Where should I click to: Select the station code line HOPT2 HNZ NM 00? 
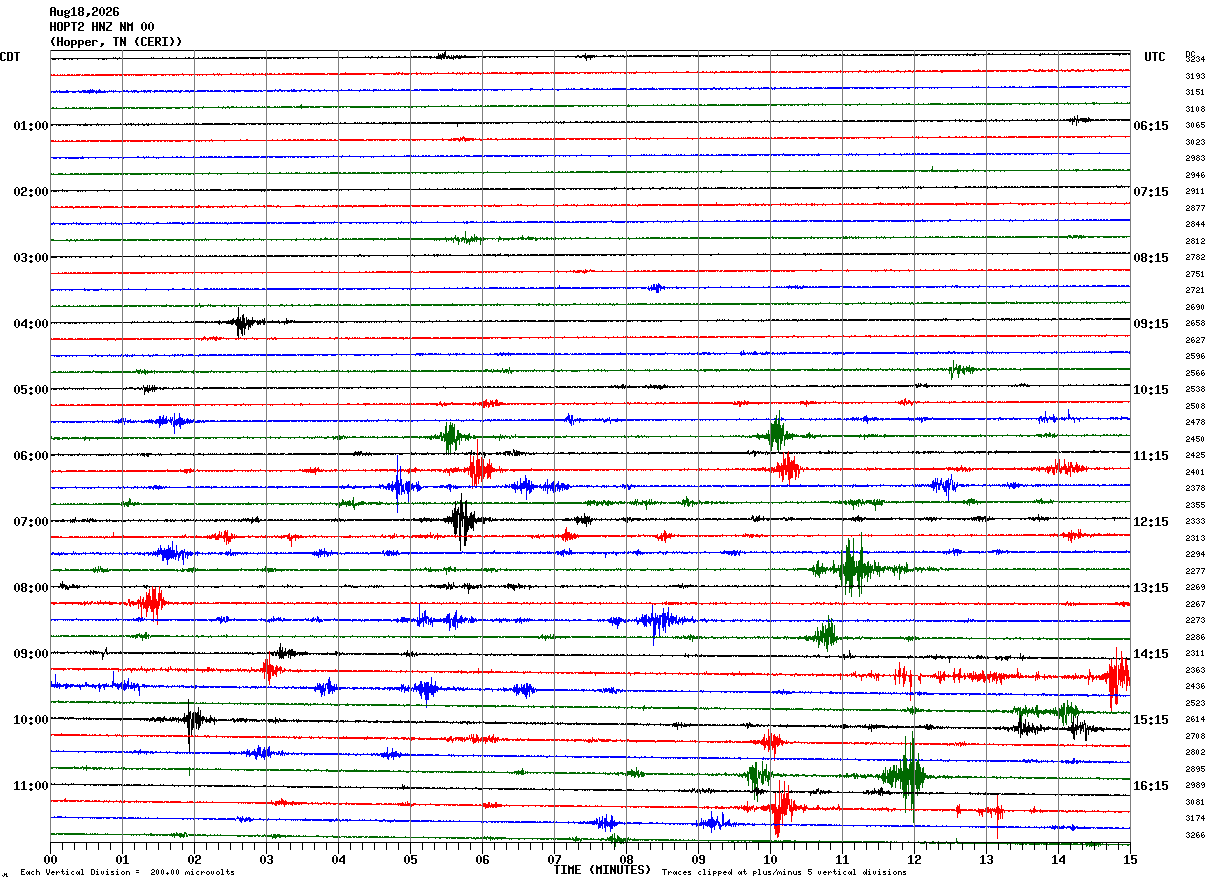pos(102,27)
